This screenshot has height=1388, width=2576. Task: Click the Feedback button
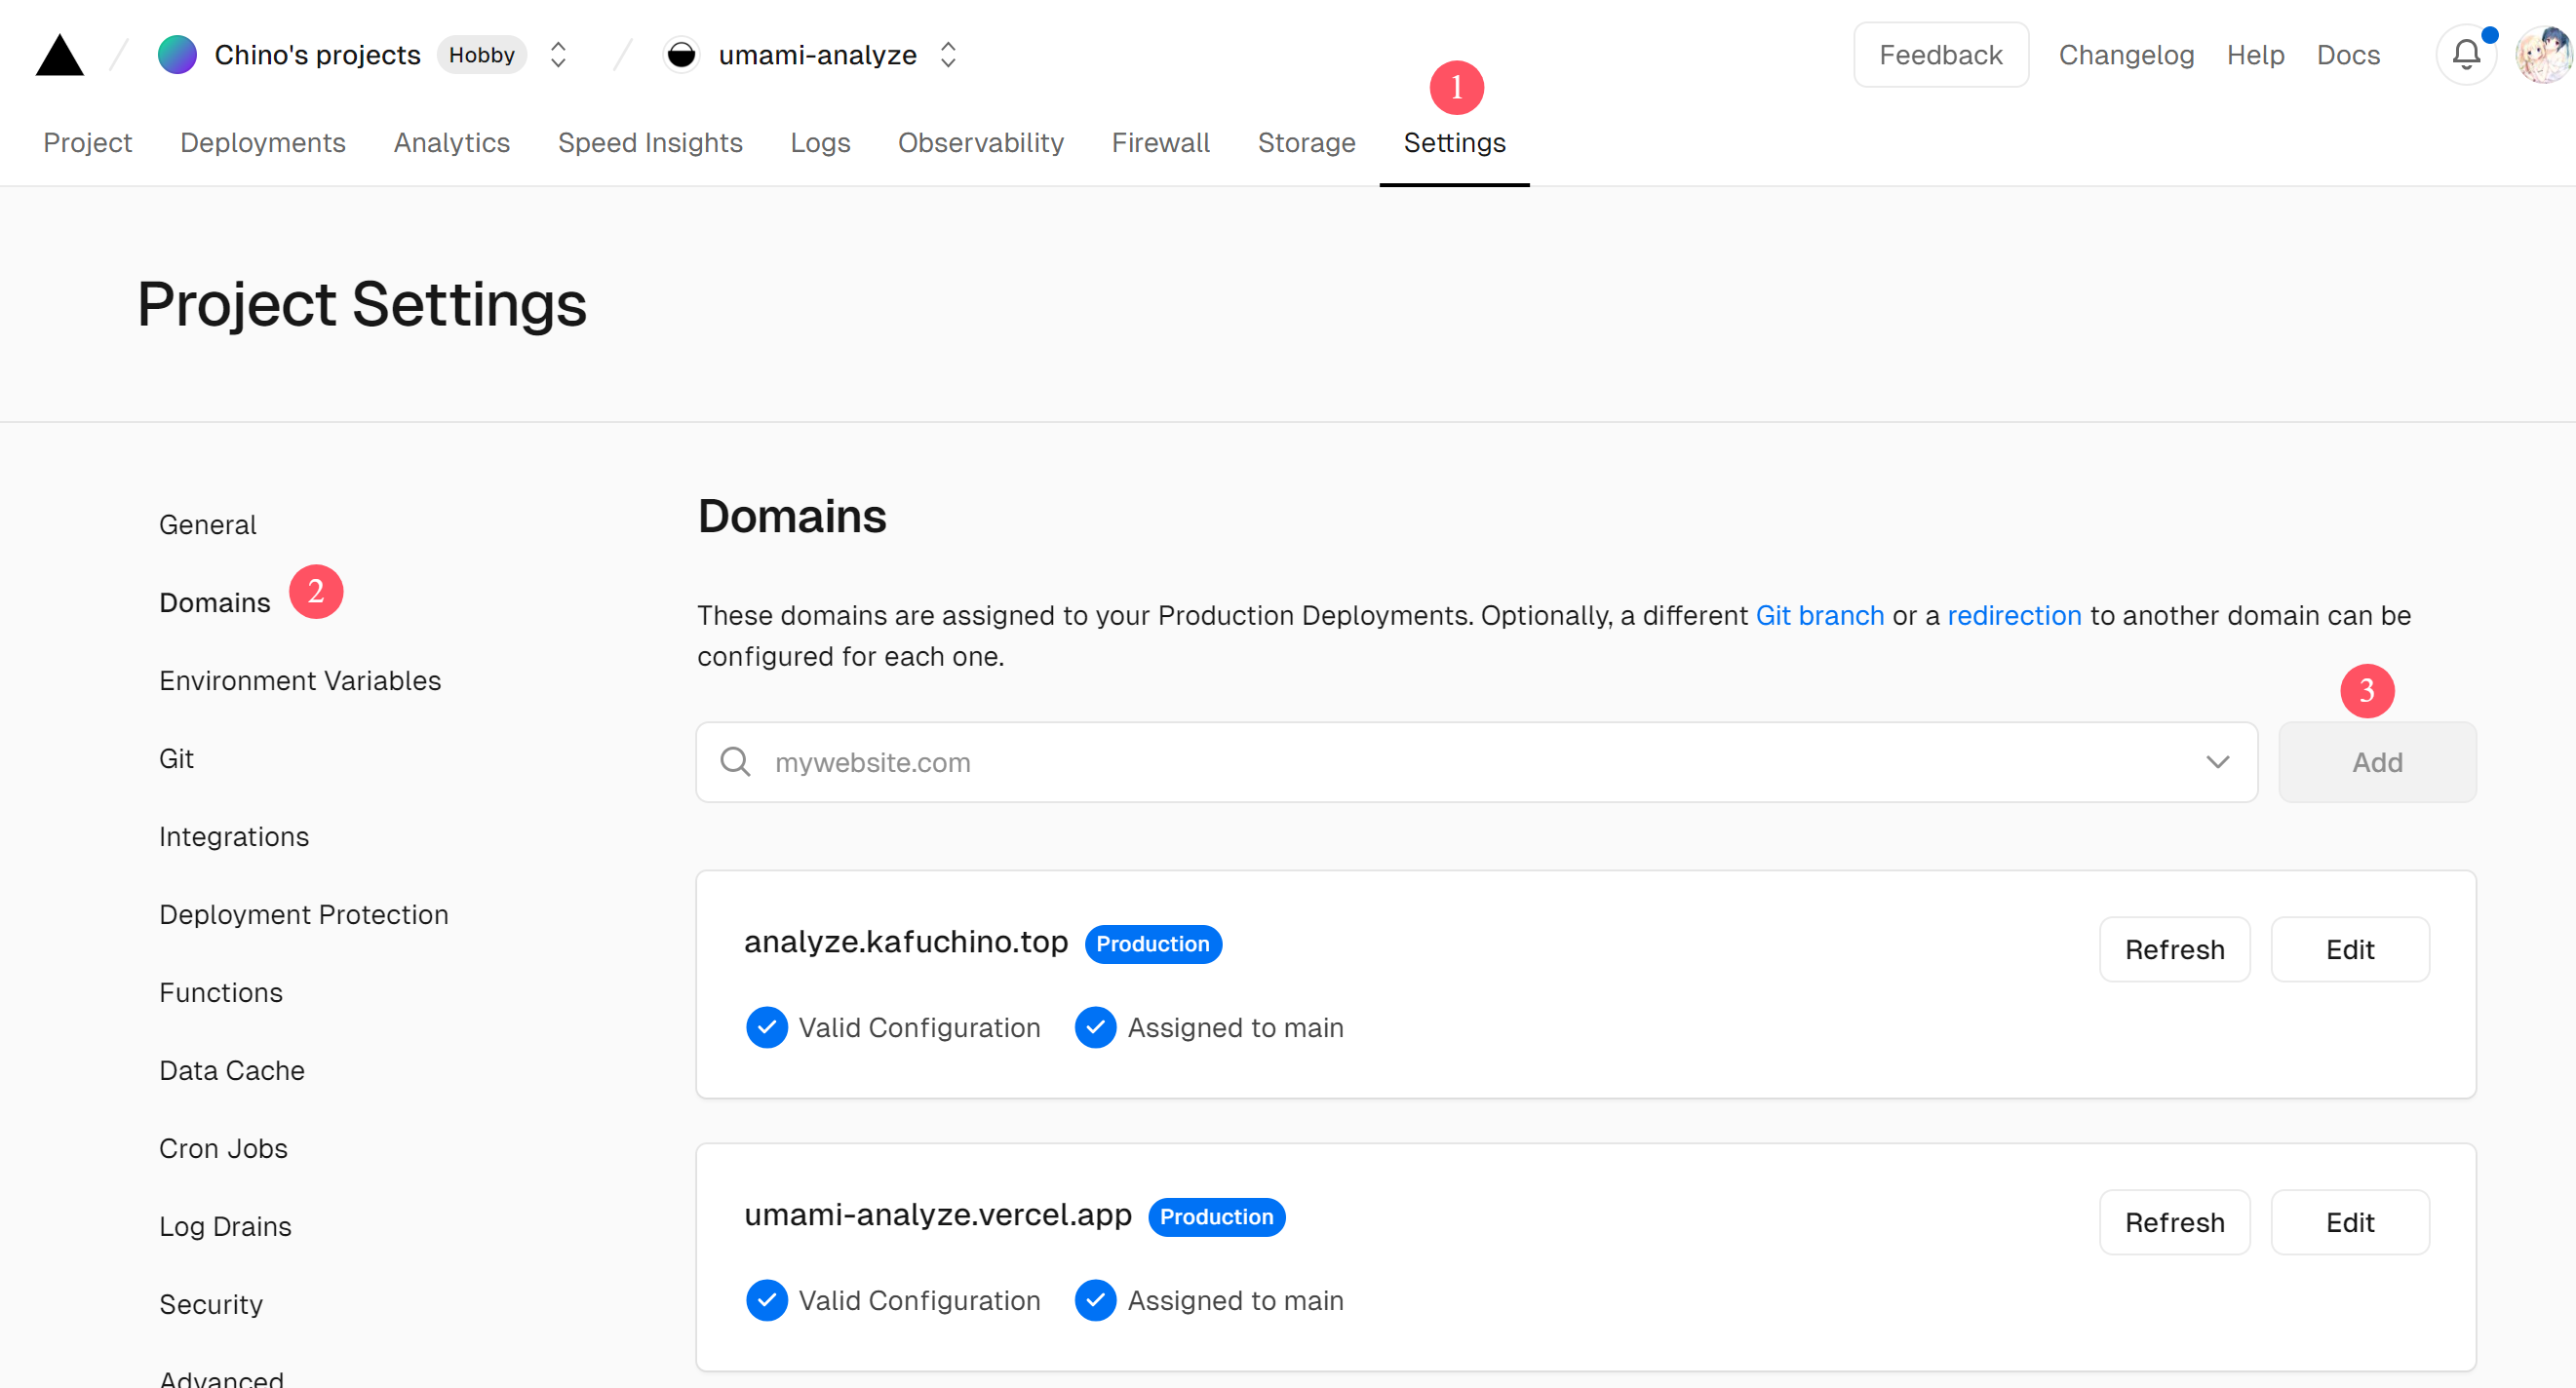[1940, 55]
